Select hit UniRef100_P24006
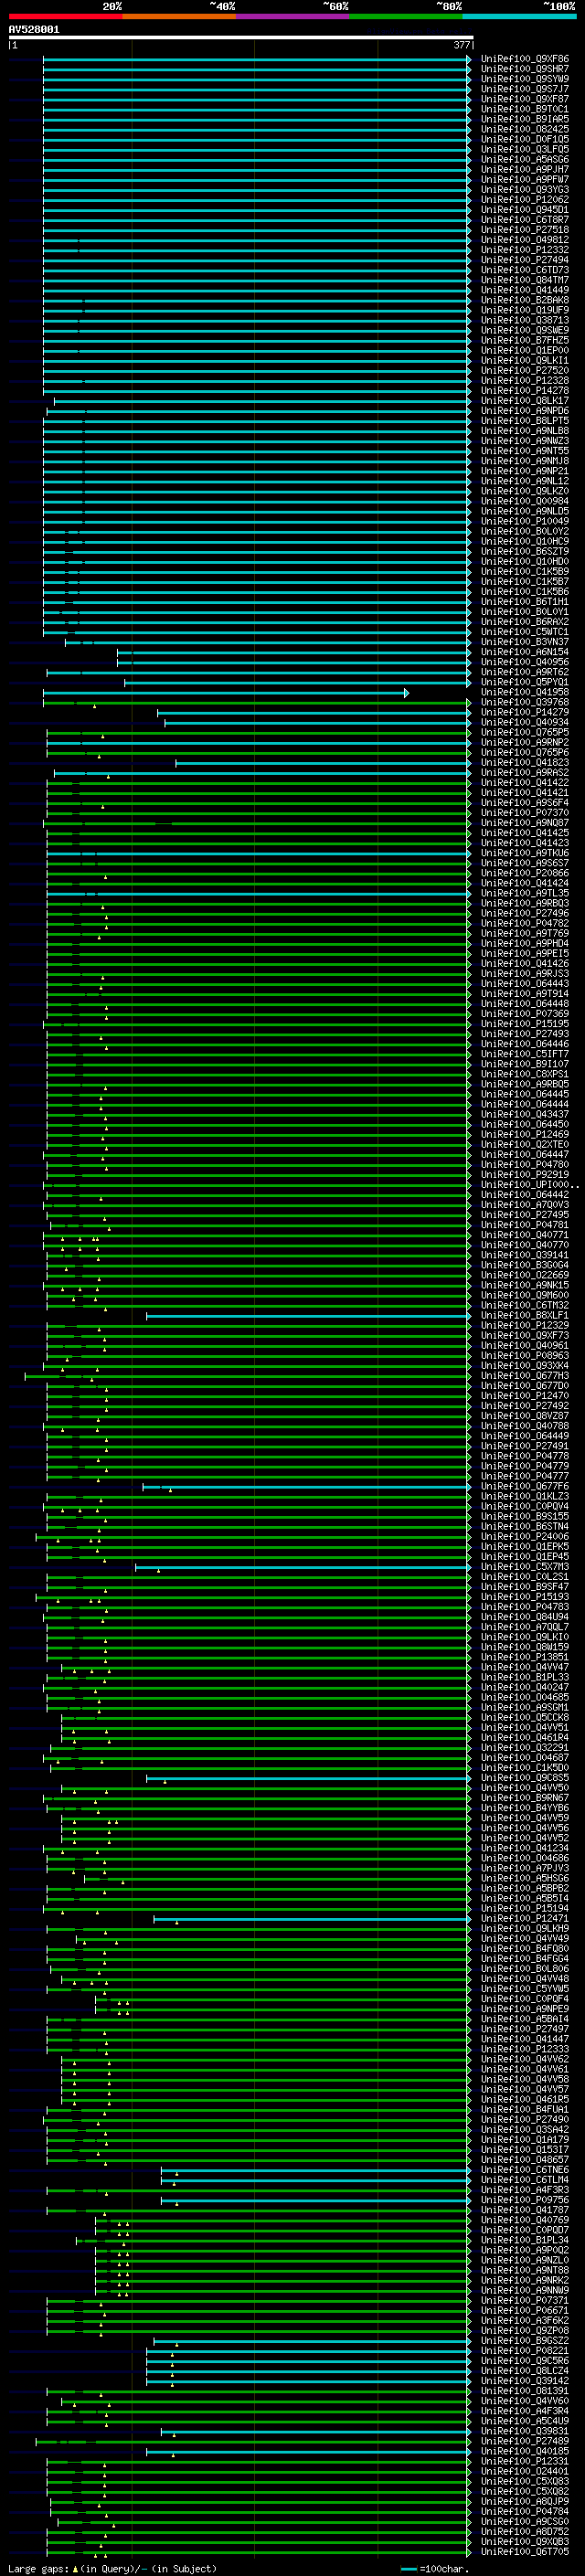Viewport: 585px width, 2576px height. (x=524, y=1537)
